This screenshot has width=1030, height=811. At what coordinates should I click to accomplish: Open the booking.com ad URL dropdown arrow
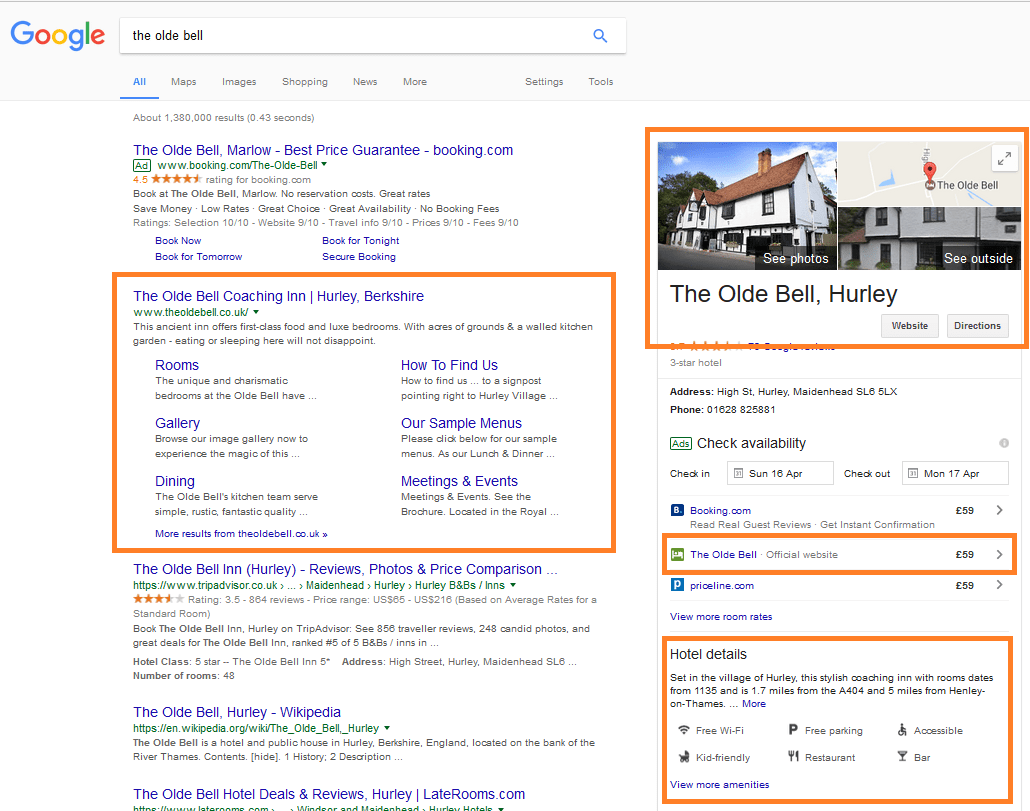324,165
